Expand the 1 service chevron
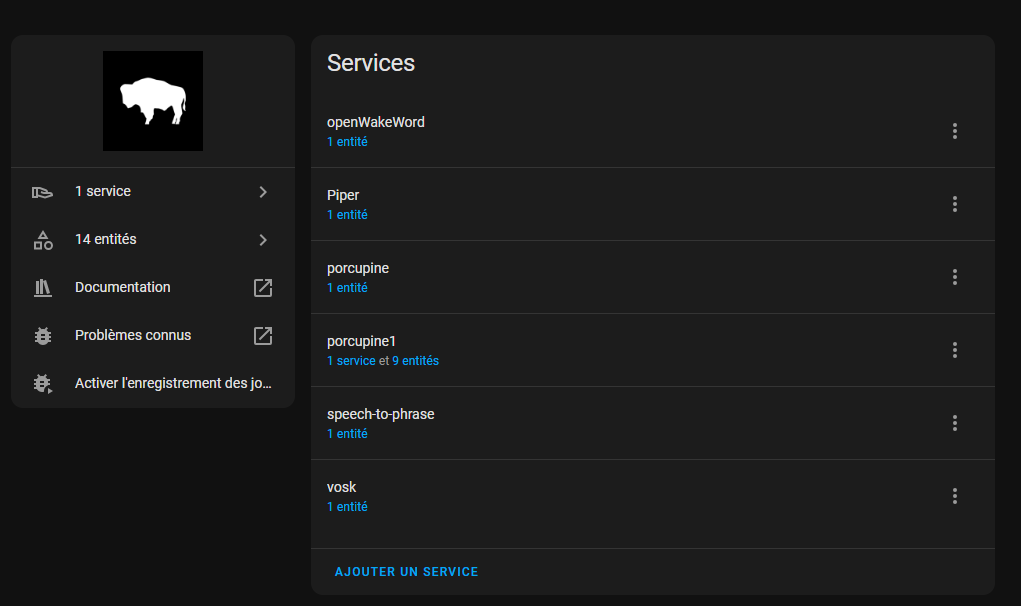 (263, 192)
